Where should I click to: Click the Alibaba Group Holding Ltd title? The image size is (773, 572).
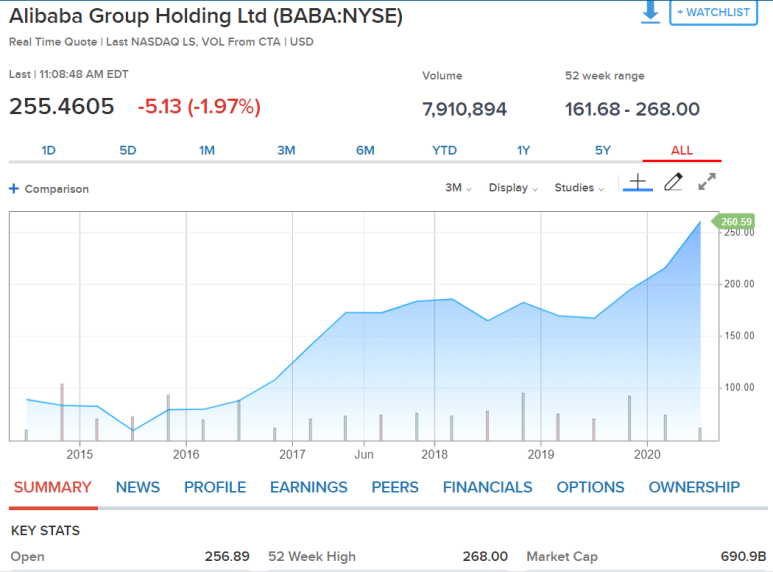(206, 16)
